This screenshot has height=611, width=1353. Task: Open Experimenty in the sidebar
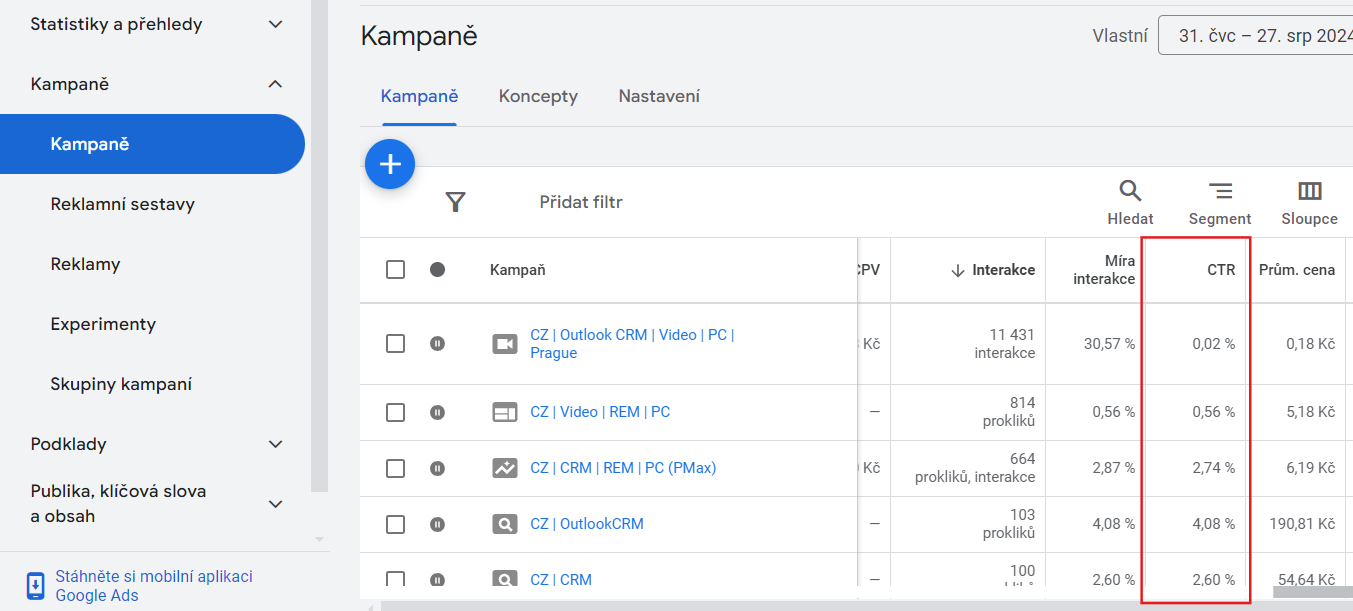103,324
